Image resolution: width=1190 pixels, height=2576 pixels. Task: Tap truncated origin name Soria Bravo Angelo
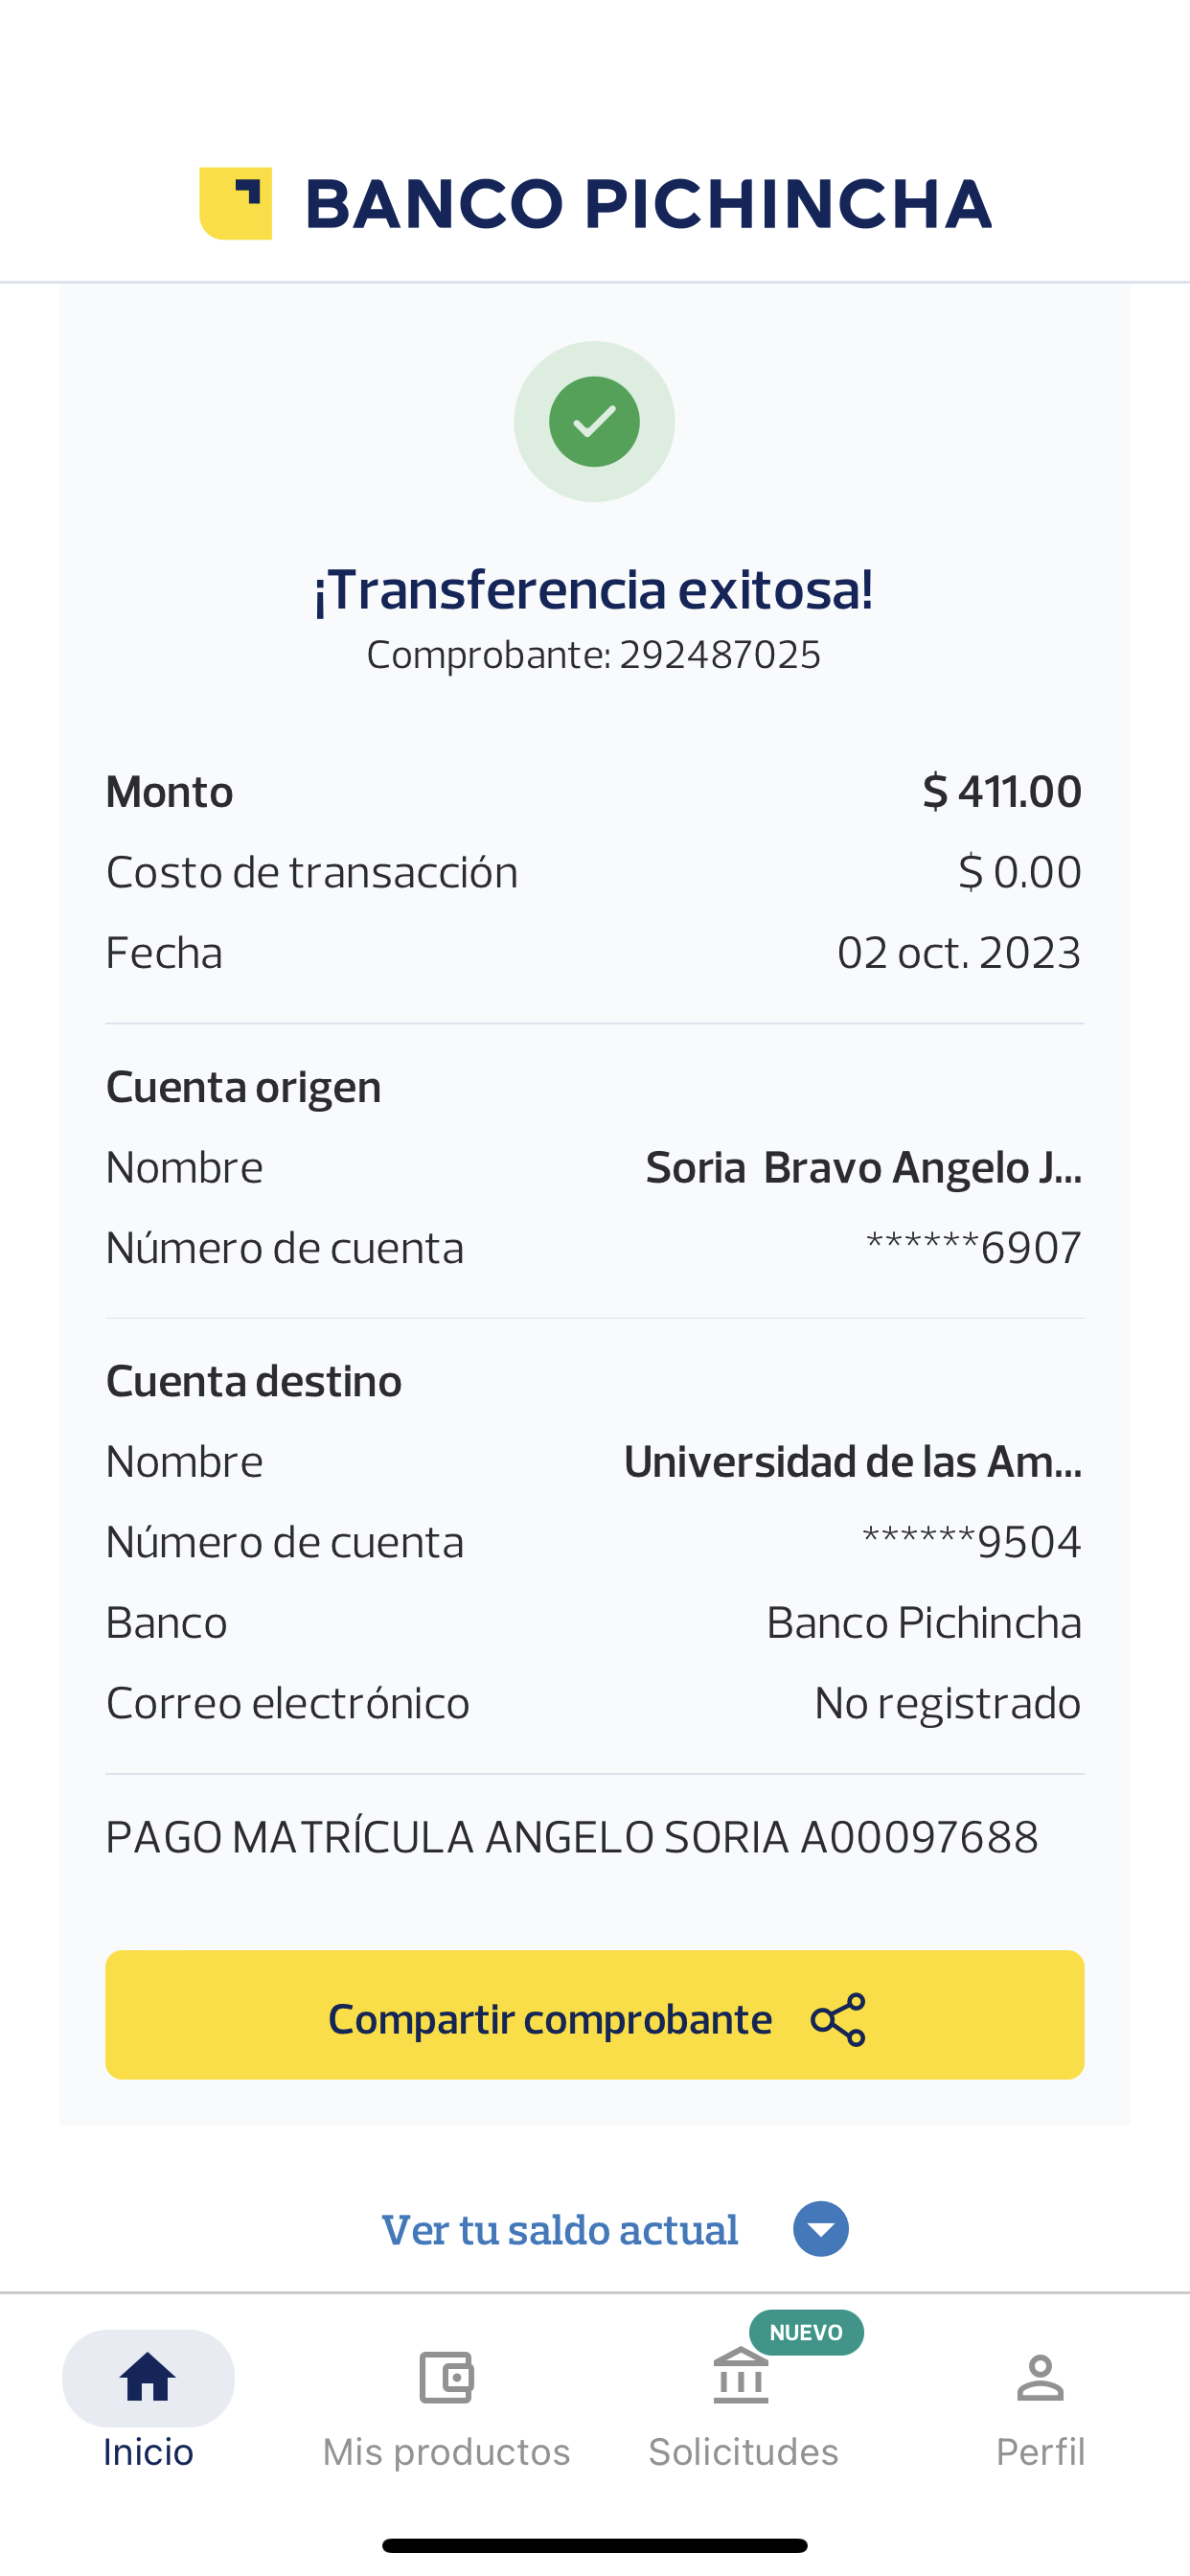point(863,1167)
